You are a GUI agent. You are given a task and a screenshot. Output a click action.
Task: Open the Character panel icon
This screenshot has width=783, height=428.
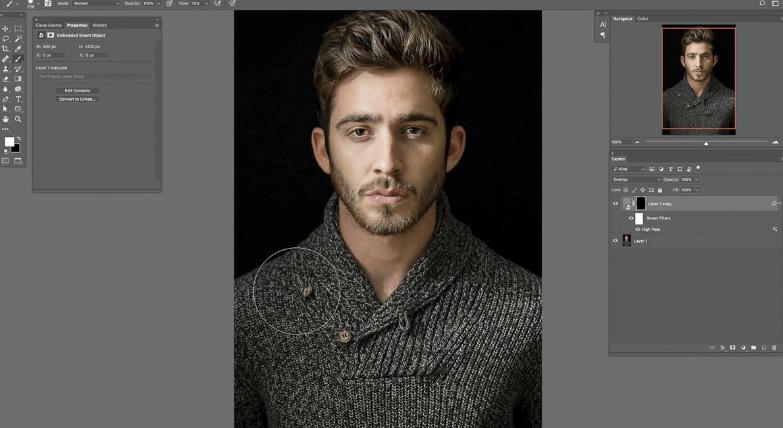tap(602, 24)
